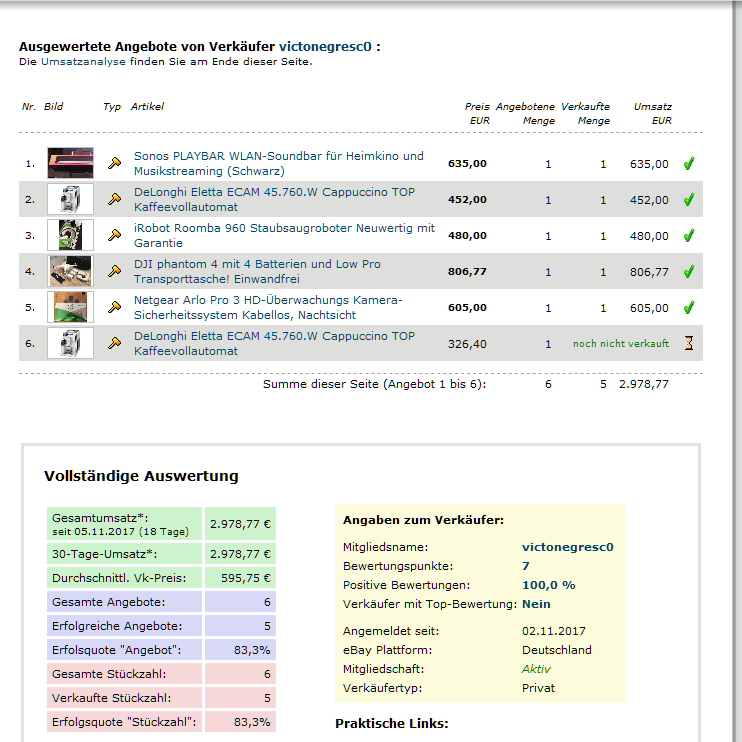Open seller link victonegresc0 in page heading
The width and height of the screenshot is (742, 742).
(x=325, y=47)
